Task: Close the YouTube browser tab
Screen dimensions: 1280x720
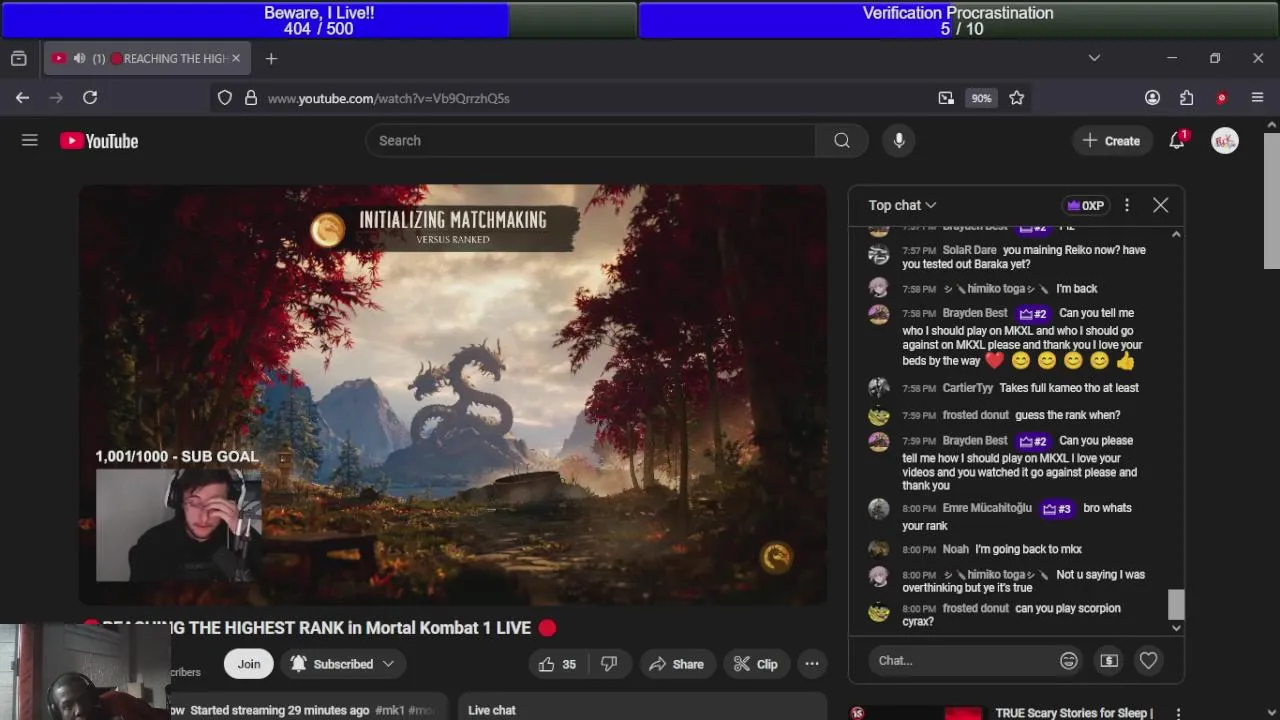Action: point(236,59)
